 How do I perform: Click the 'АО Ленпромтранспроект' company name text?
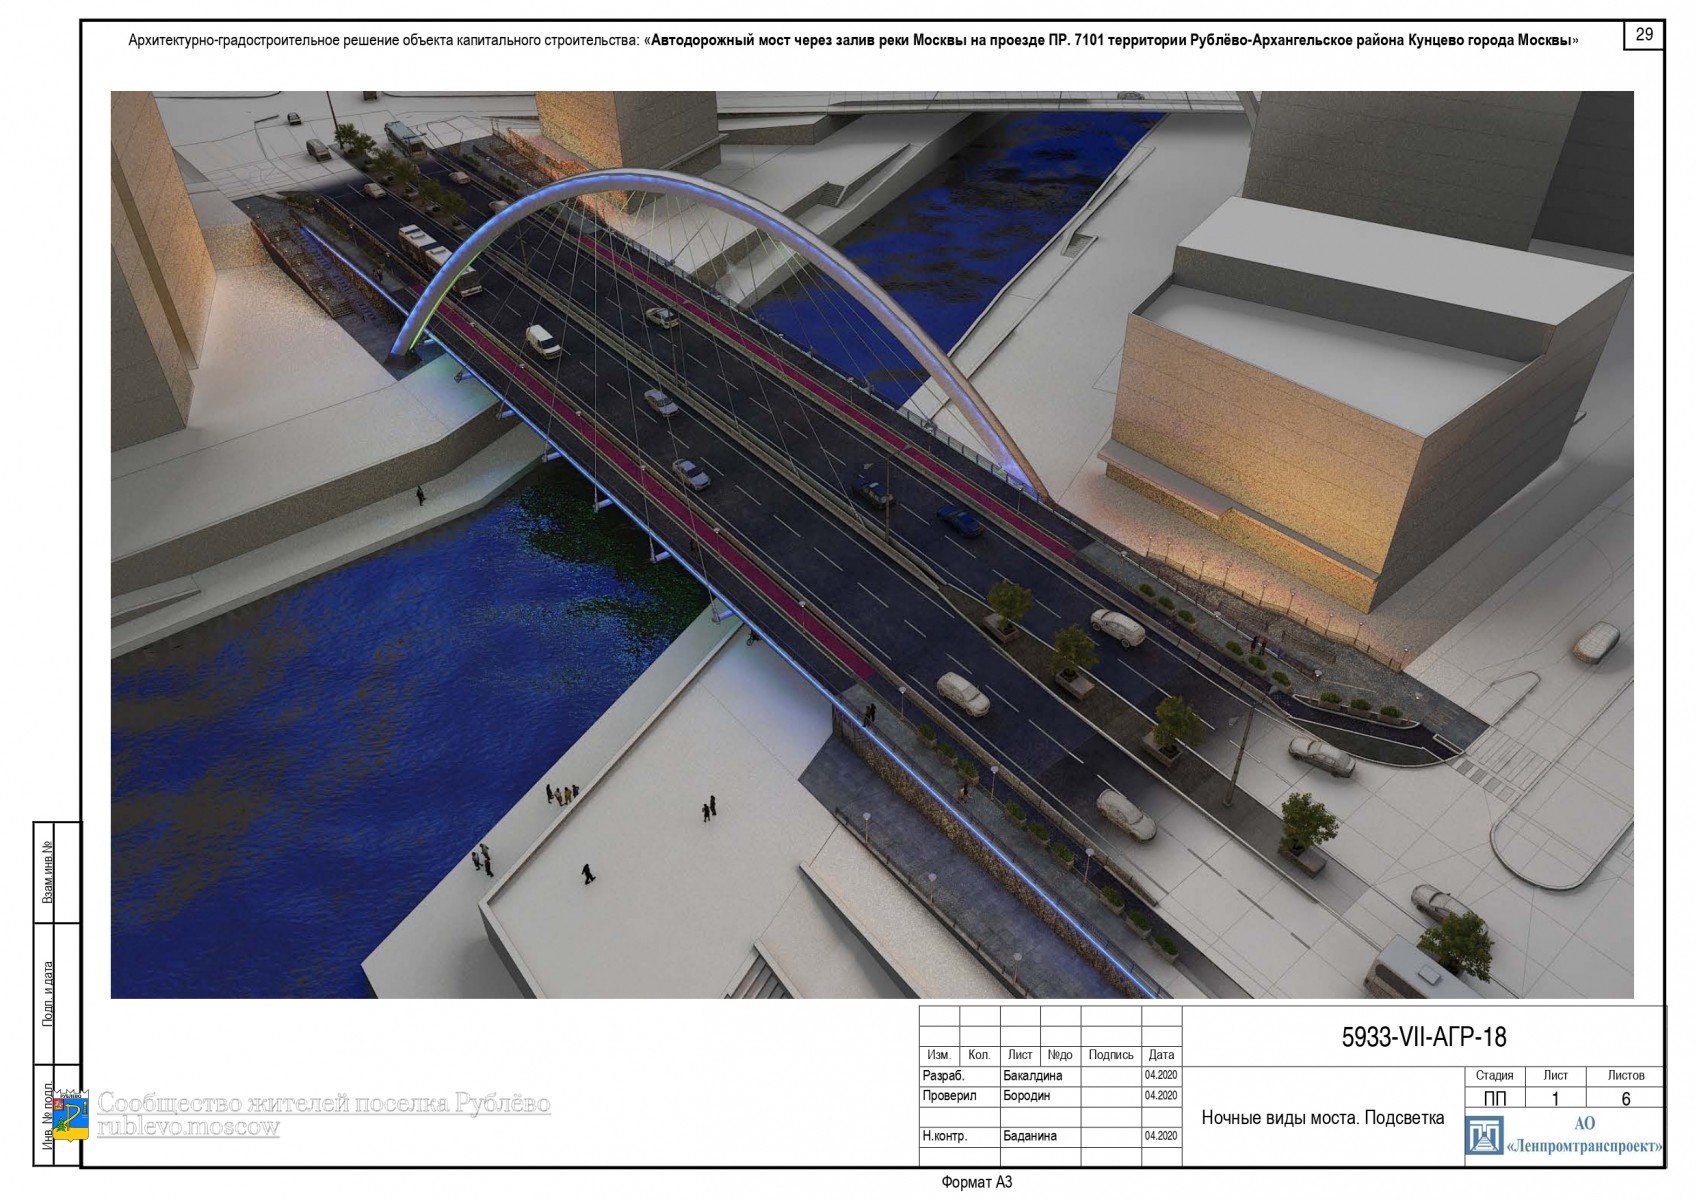(x=1584, y=1136)
